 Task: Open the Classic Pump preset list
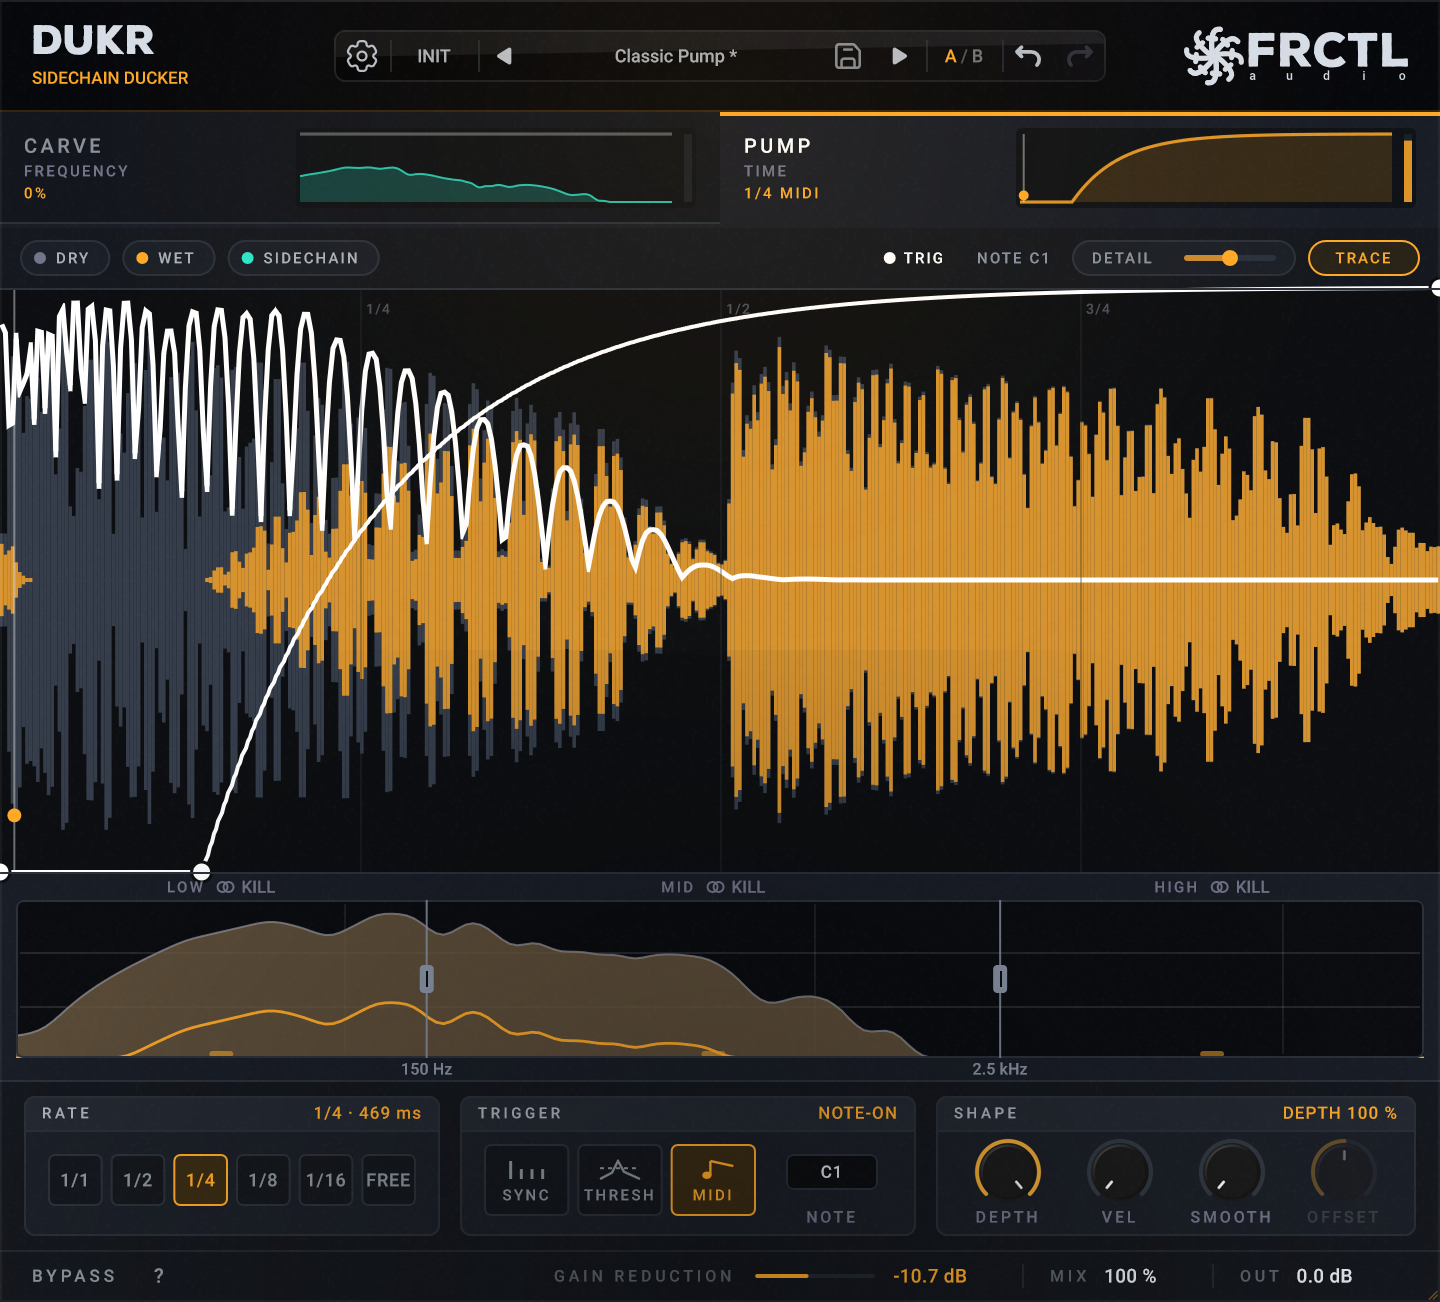675,56
